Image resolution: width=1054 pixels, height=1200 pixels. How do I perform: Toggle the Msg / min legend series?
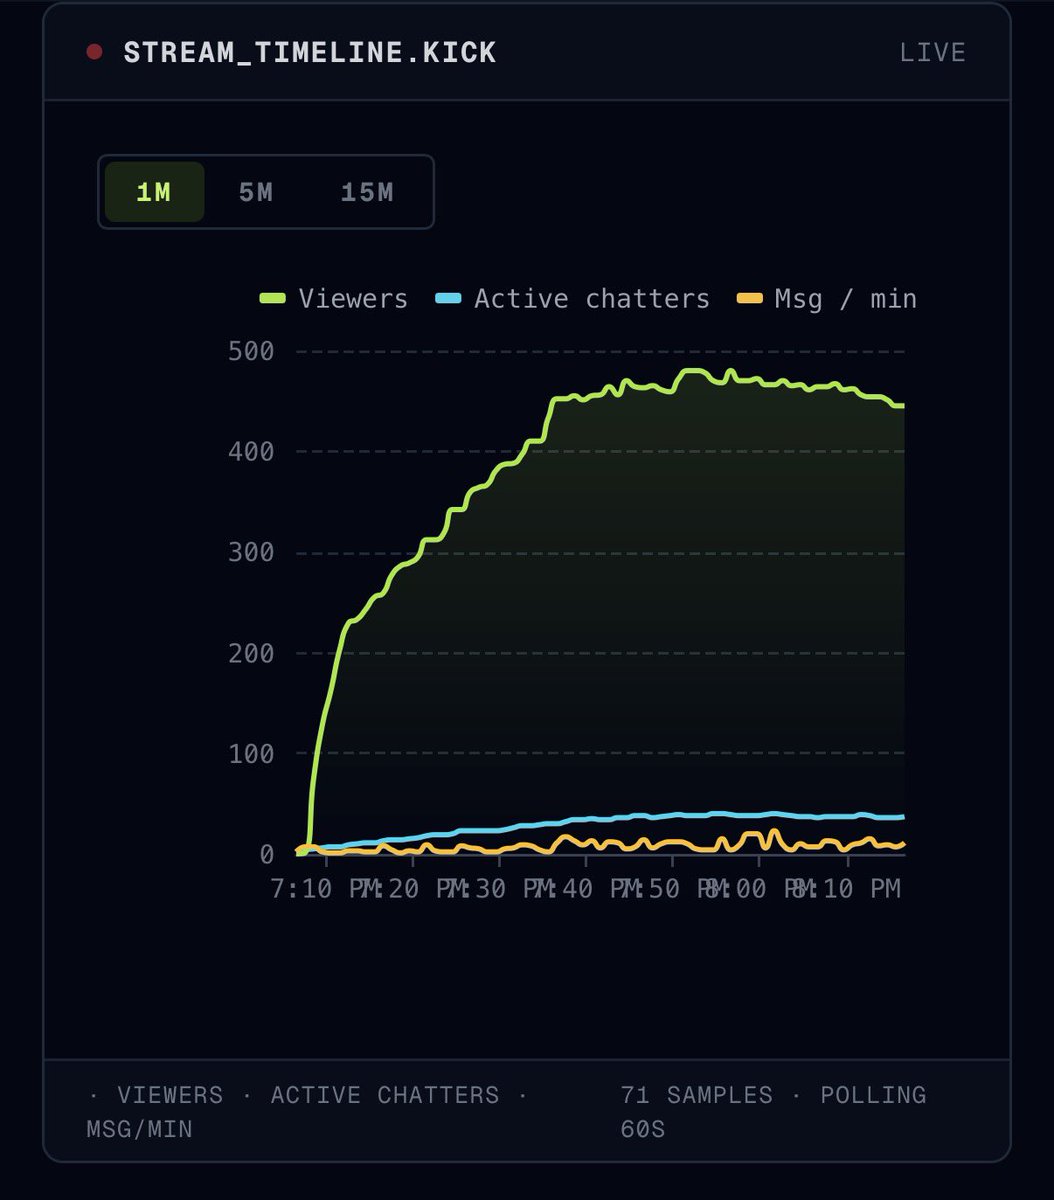tap(826, 299)
